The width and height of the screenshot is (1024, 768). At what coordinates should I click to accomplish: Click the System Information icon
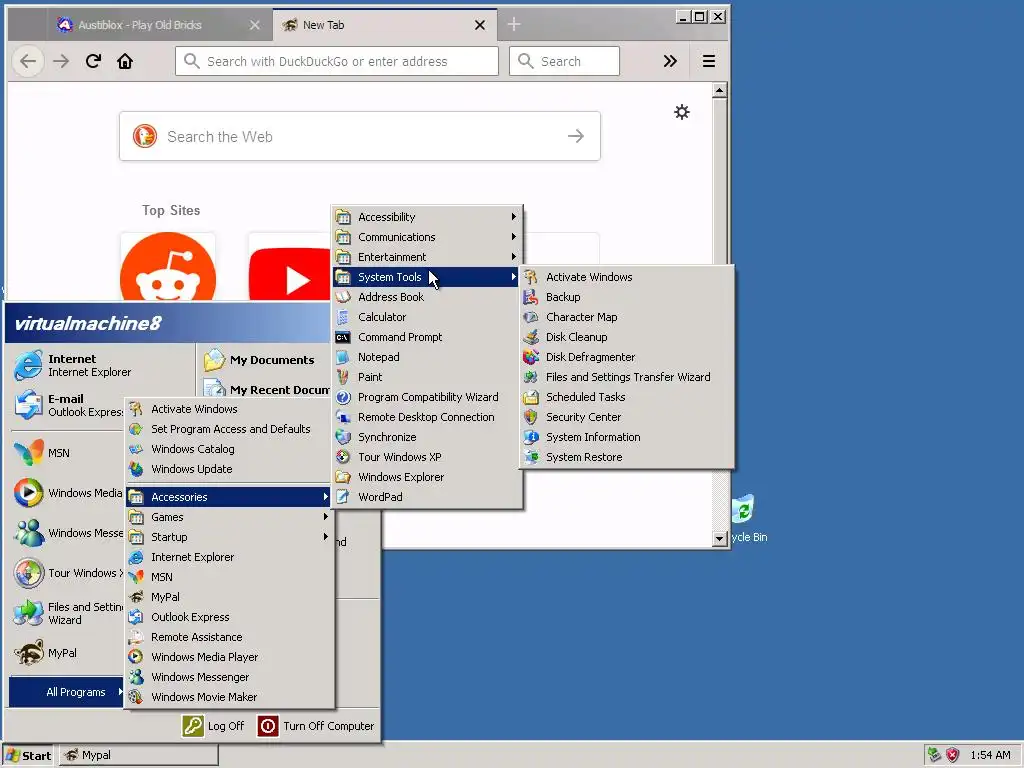coord(531,437)
